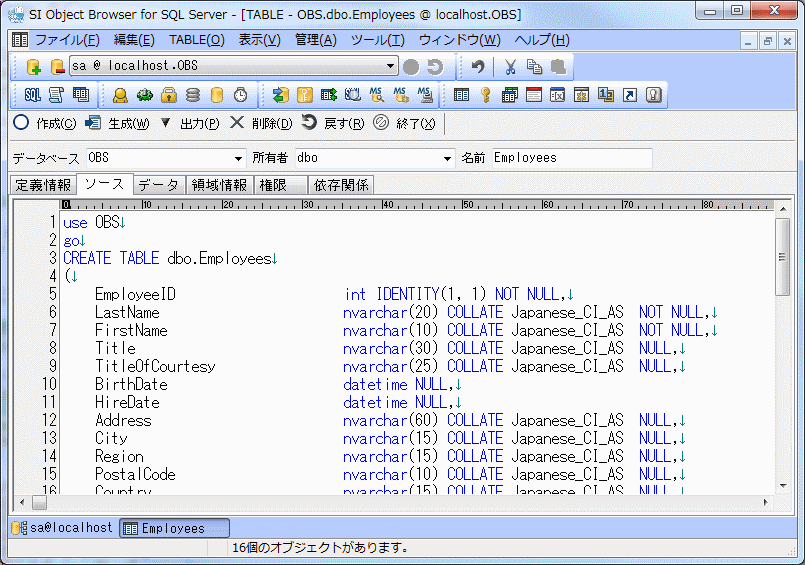
Task: Click the padlock icon in the toolbar
Action: (x=169, y=95)
